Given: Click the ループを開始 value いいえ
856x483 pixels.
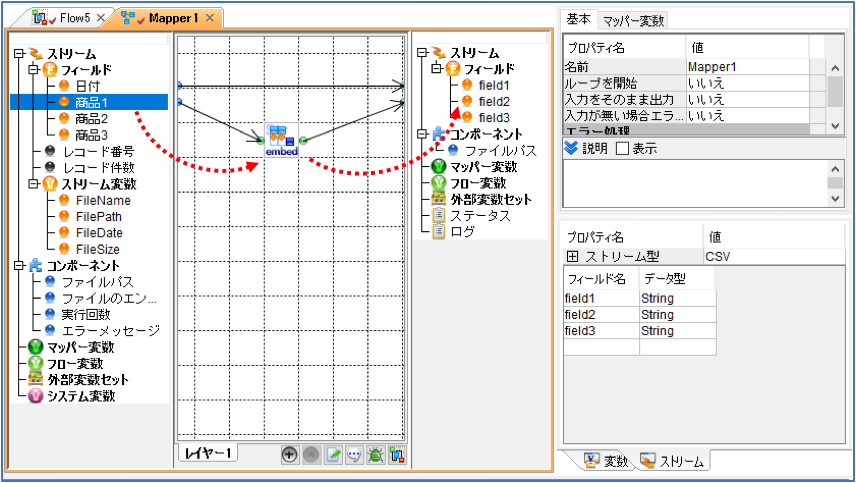Looking at the screenshot, I should coord(747,83).
